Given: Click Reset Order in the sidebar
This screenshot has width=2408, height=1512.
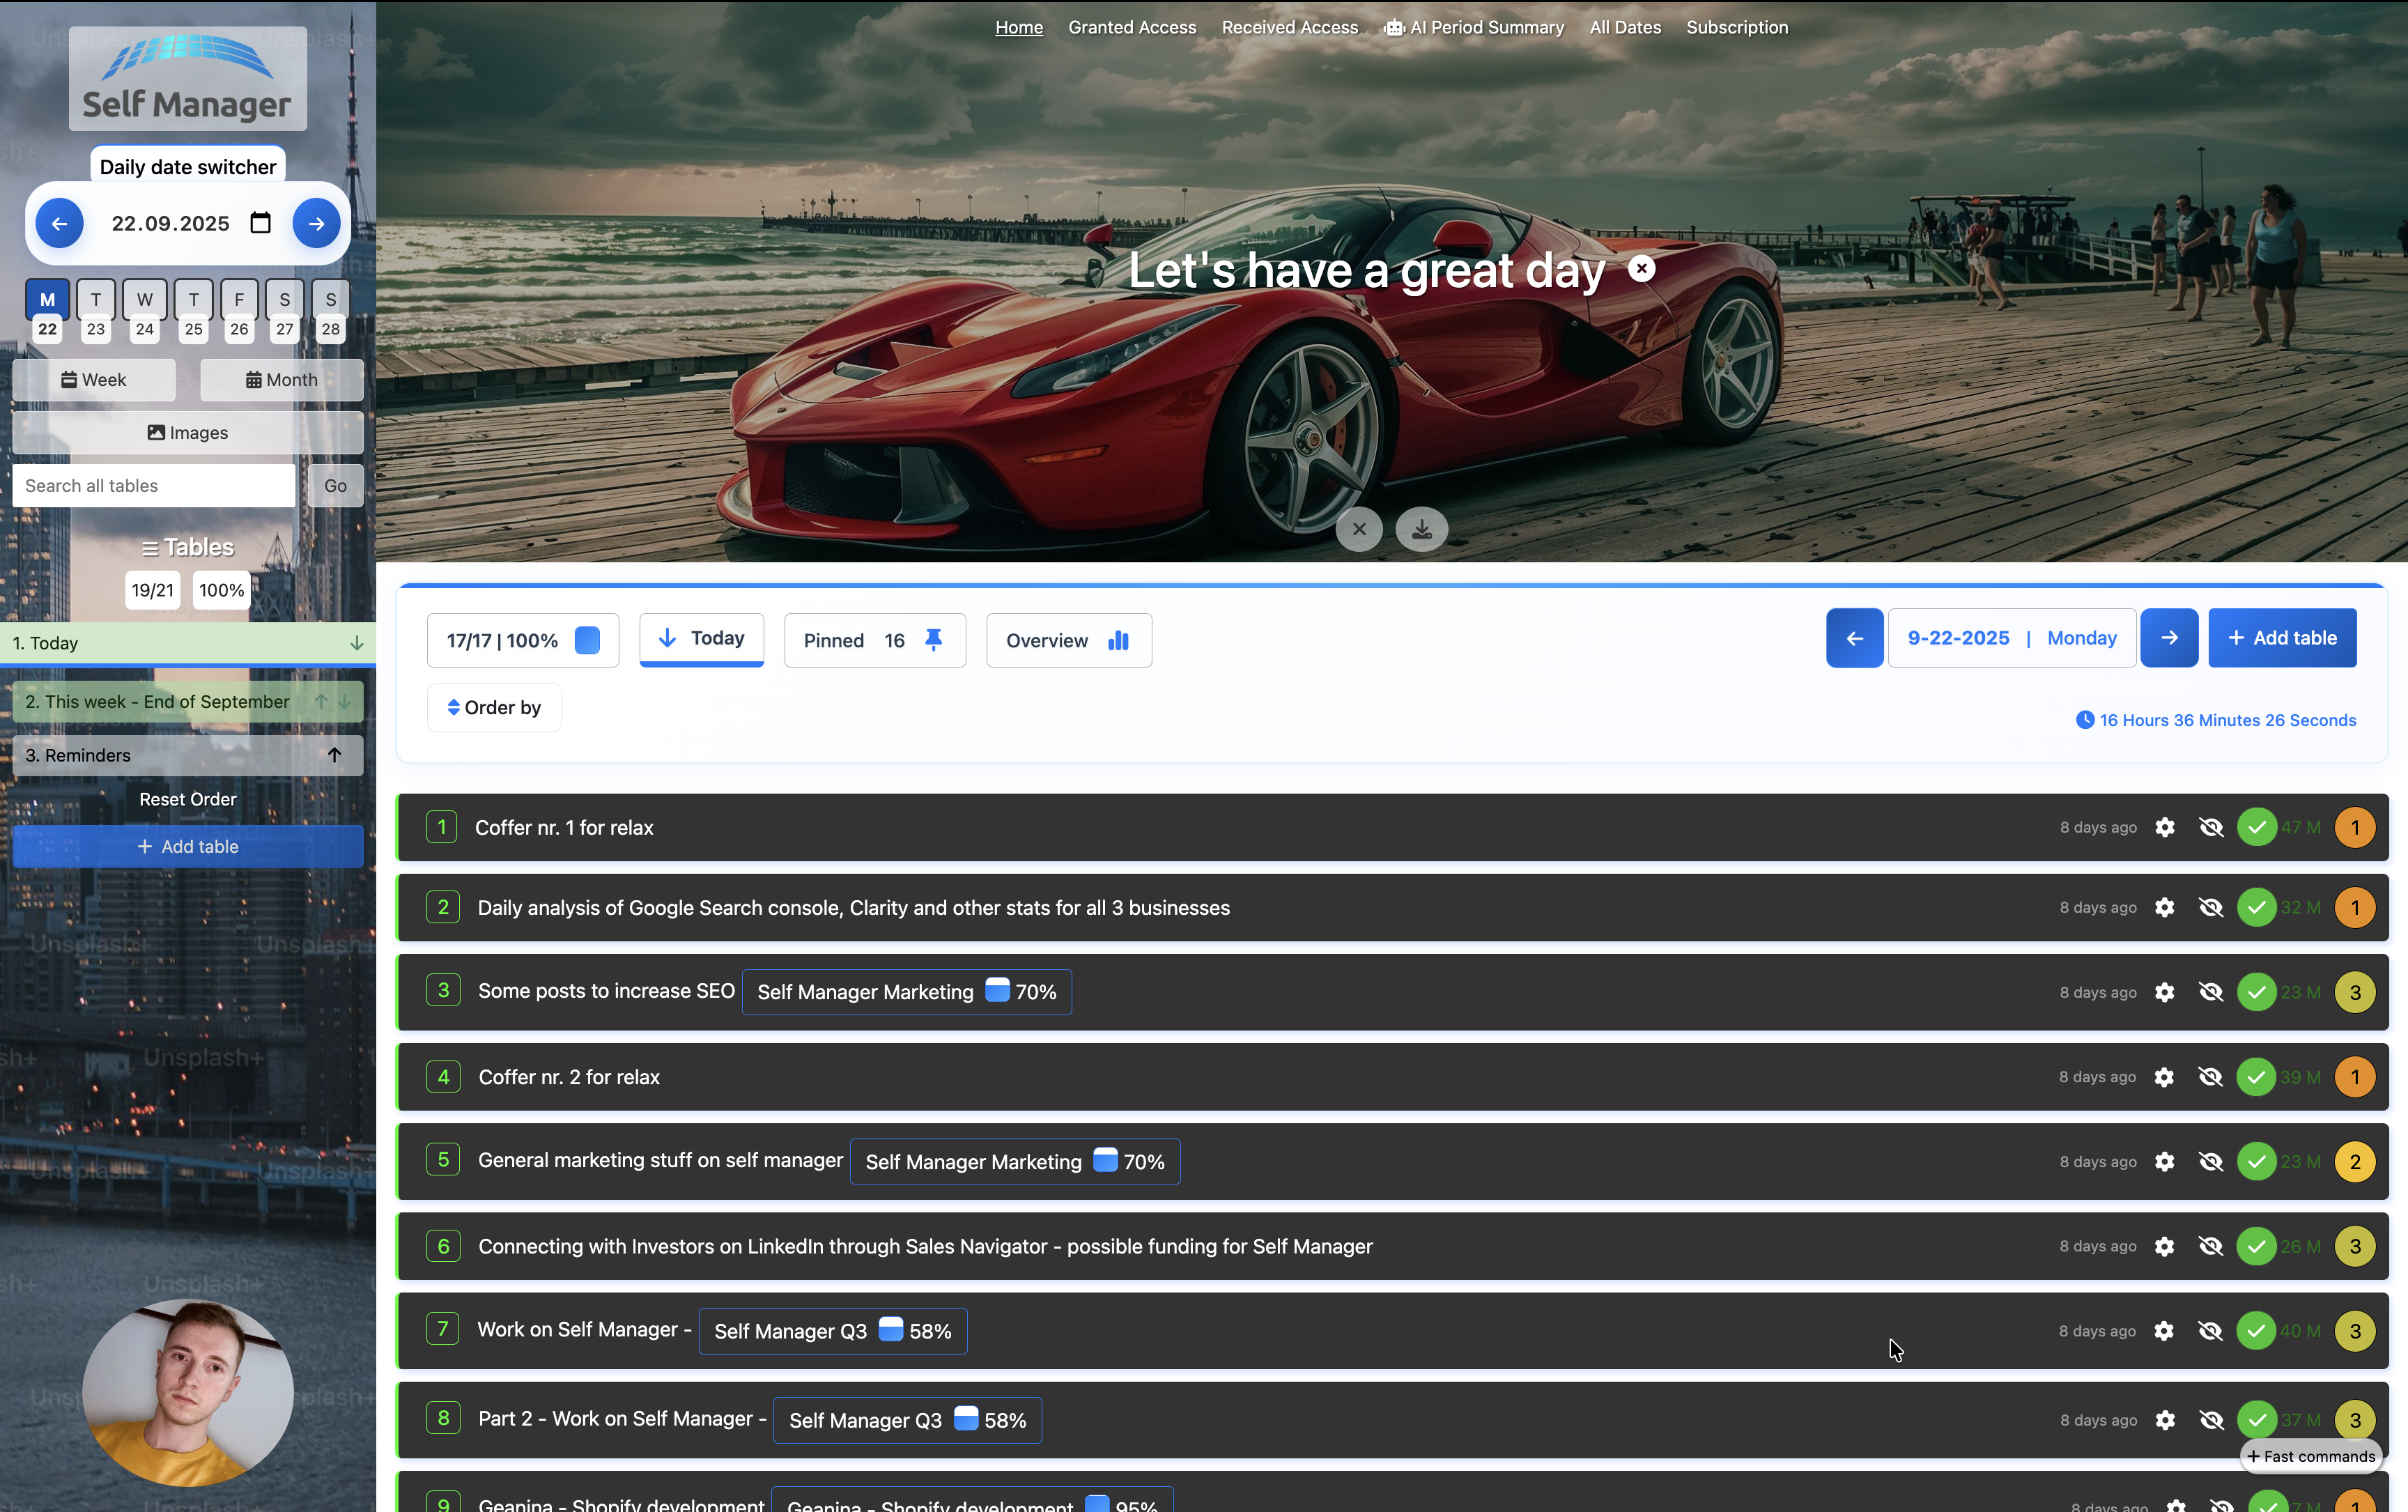Looking at the screenshot, I should pyautogui.click(x=188, y=799).
